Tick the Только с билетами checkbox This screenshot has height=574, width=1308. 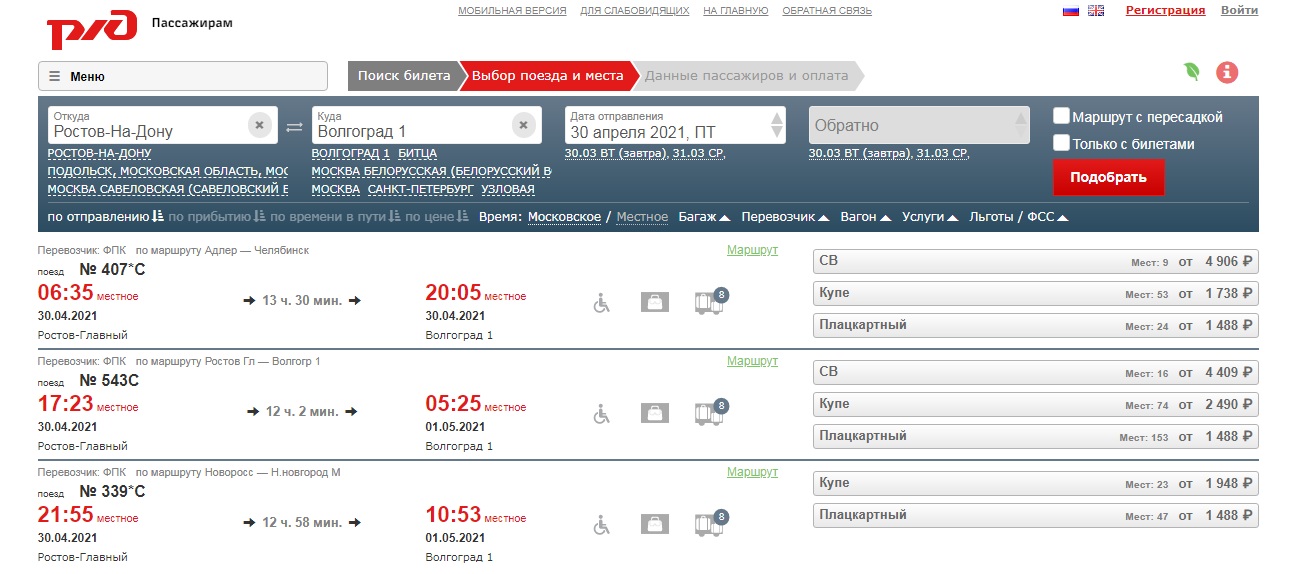pyautogui.click(x=1062, y=143)
